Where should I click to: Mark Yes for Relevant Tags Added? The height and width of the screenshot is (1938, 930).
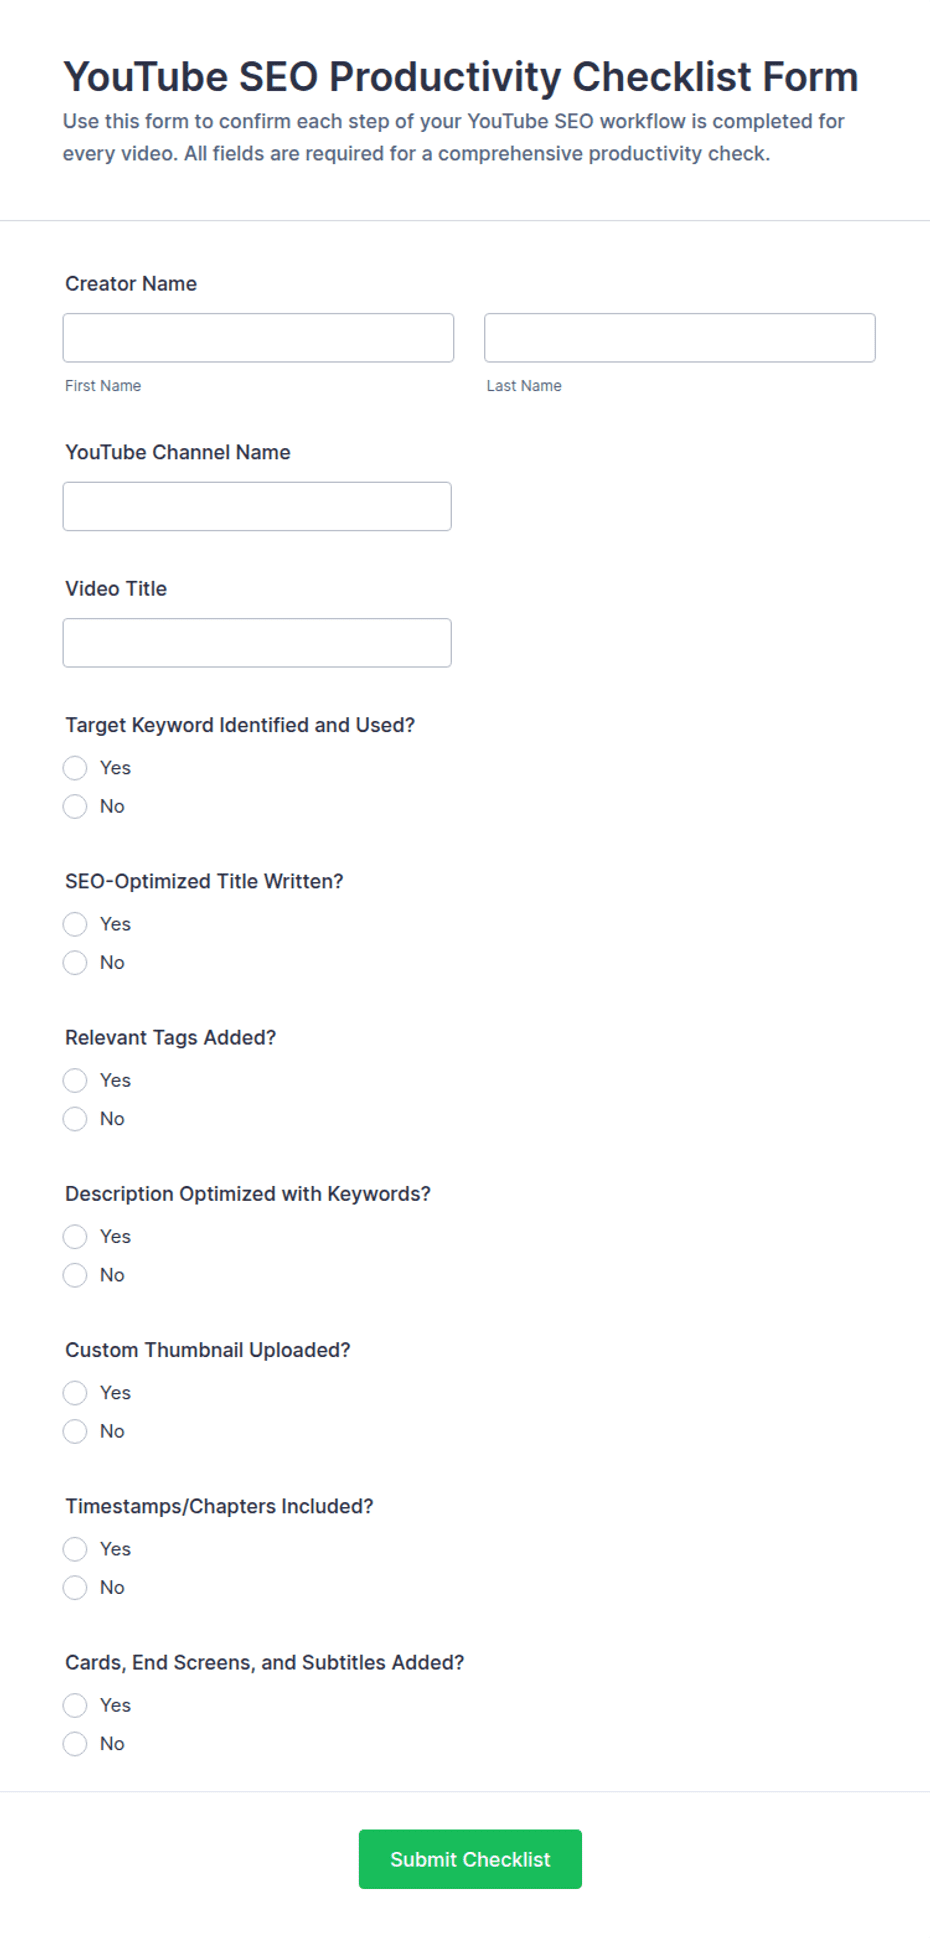tap(75, 1080)
